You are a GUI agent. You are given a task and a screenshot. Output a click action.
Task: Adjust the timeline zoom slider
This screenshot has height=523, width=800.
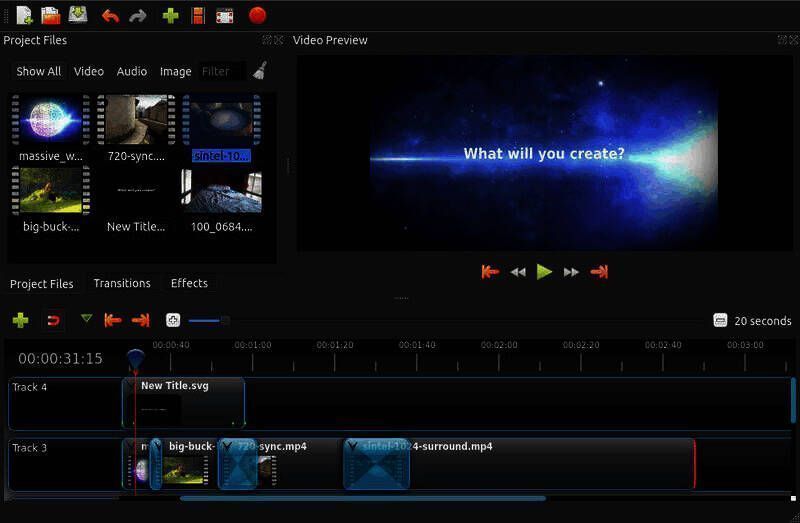pyautogui.click(x=224, y=320)
